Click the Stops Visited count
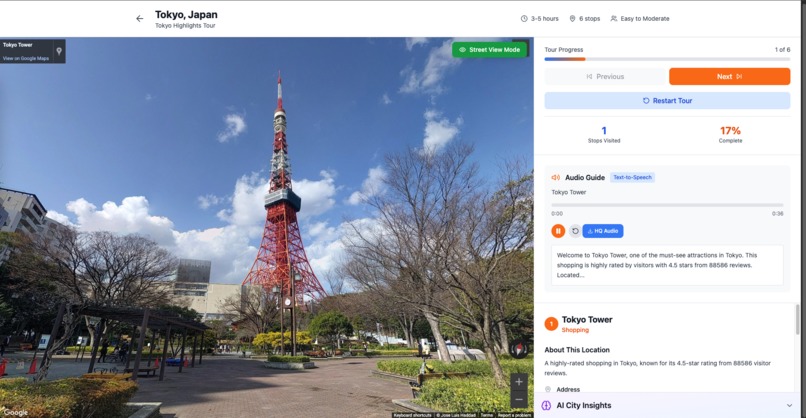This screenshot has width=806, height=418. point(604,134)
